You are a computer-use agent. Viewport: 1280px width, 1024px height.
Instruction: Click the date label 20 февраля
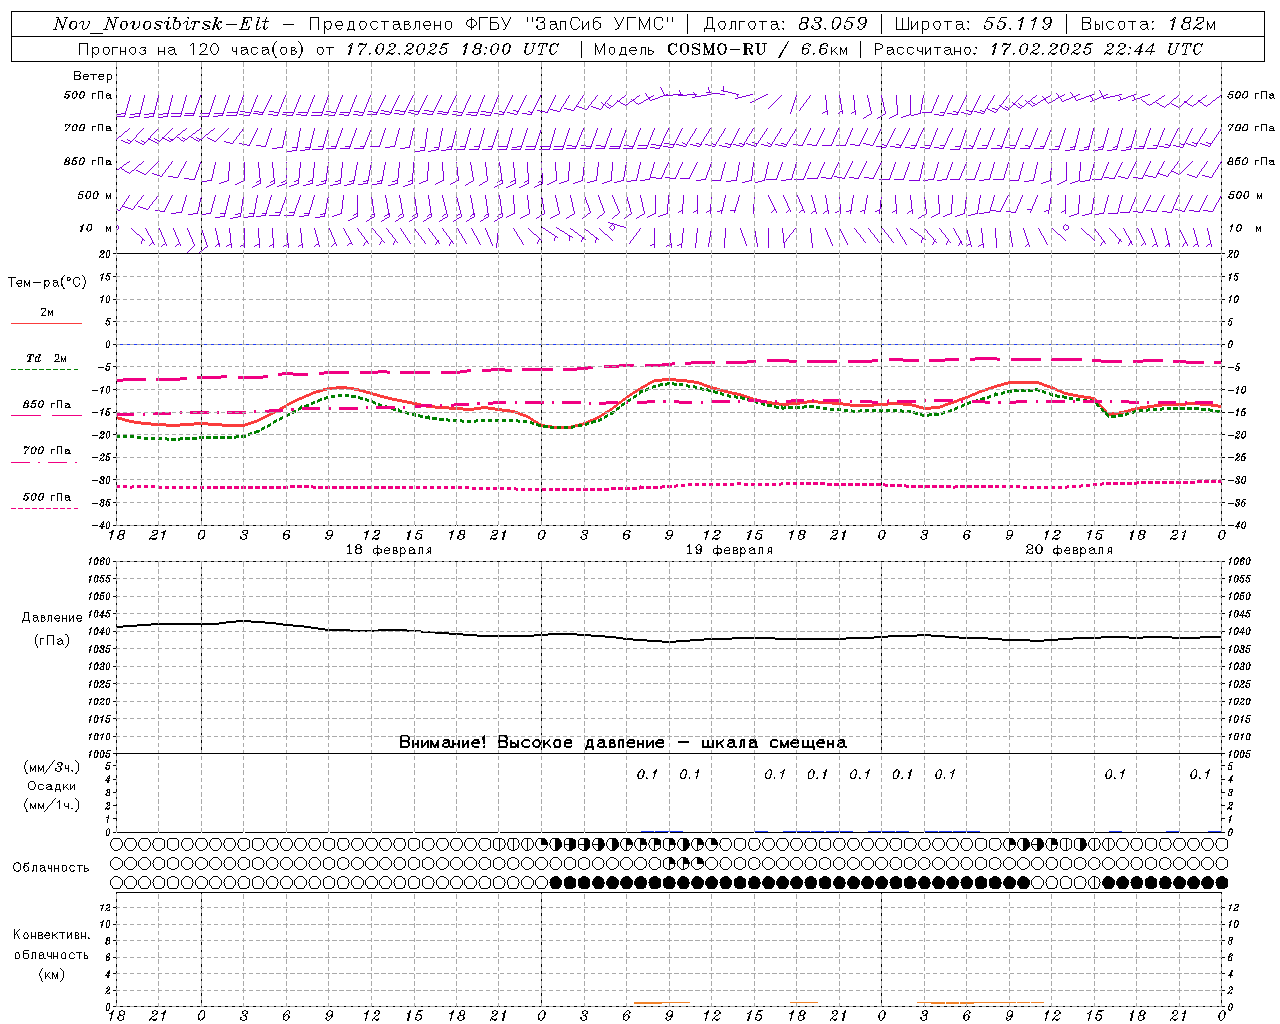(x=1068, y=550)
